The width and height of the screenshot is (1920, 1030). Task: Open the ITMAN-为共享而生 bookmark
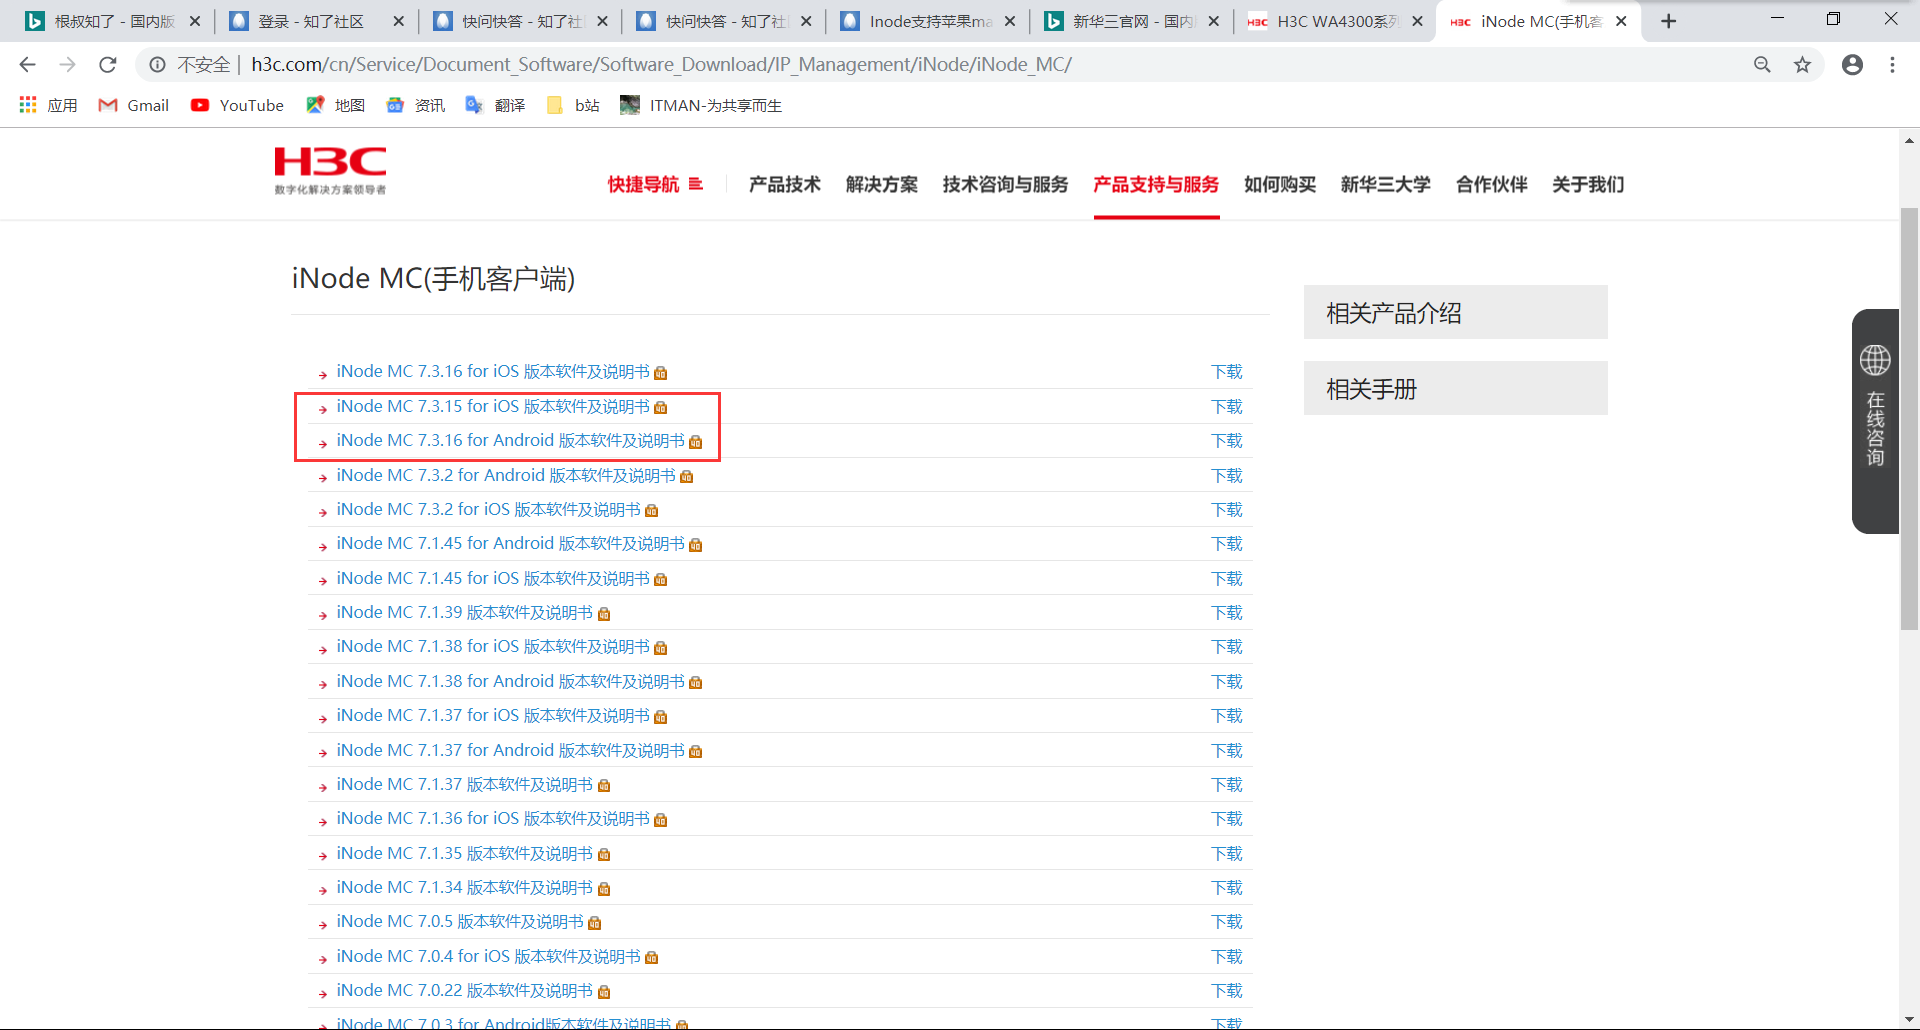pyautogui.click(x=701, y=105)
